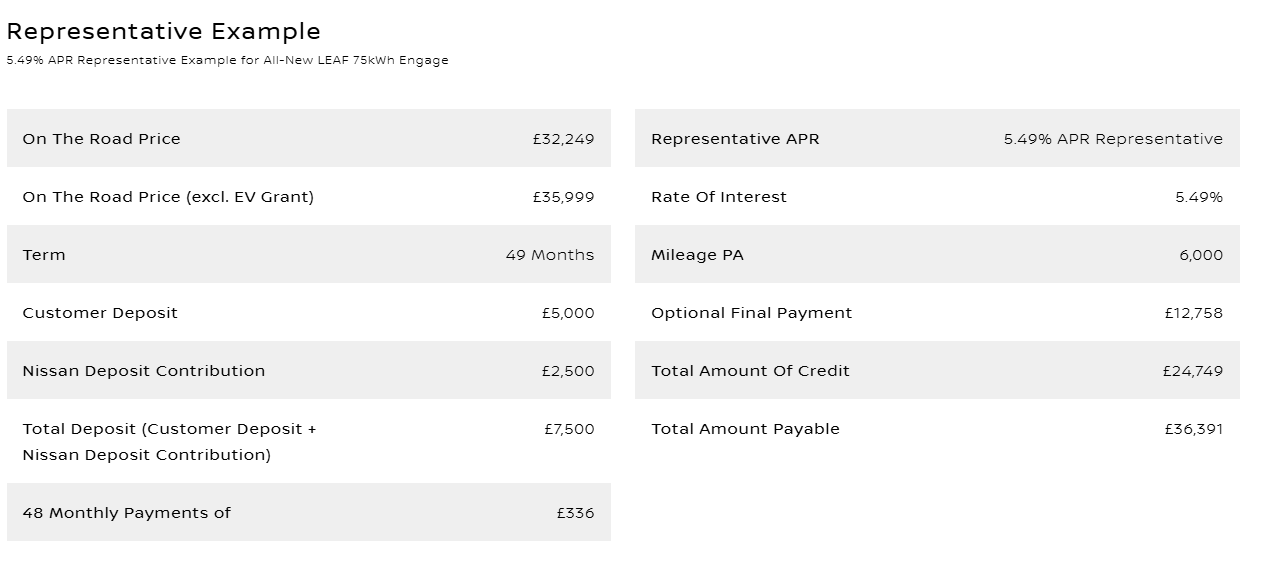Select the £5,000 deposit value

point(567,313)
